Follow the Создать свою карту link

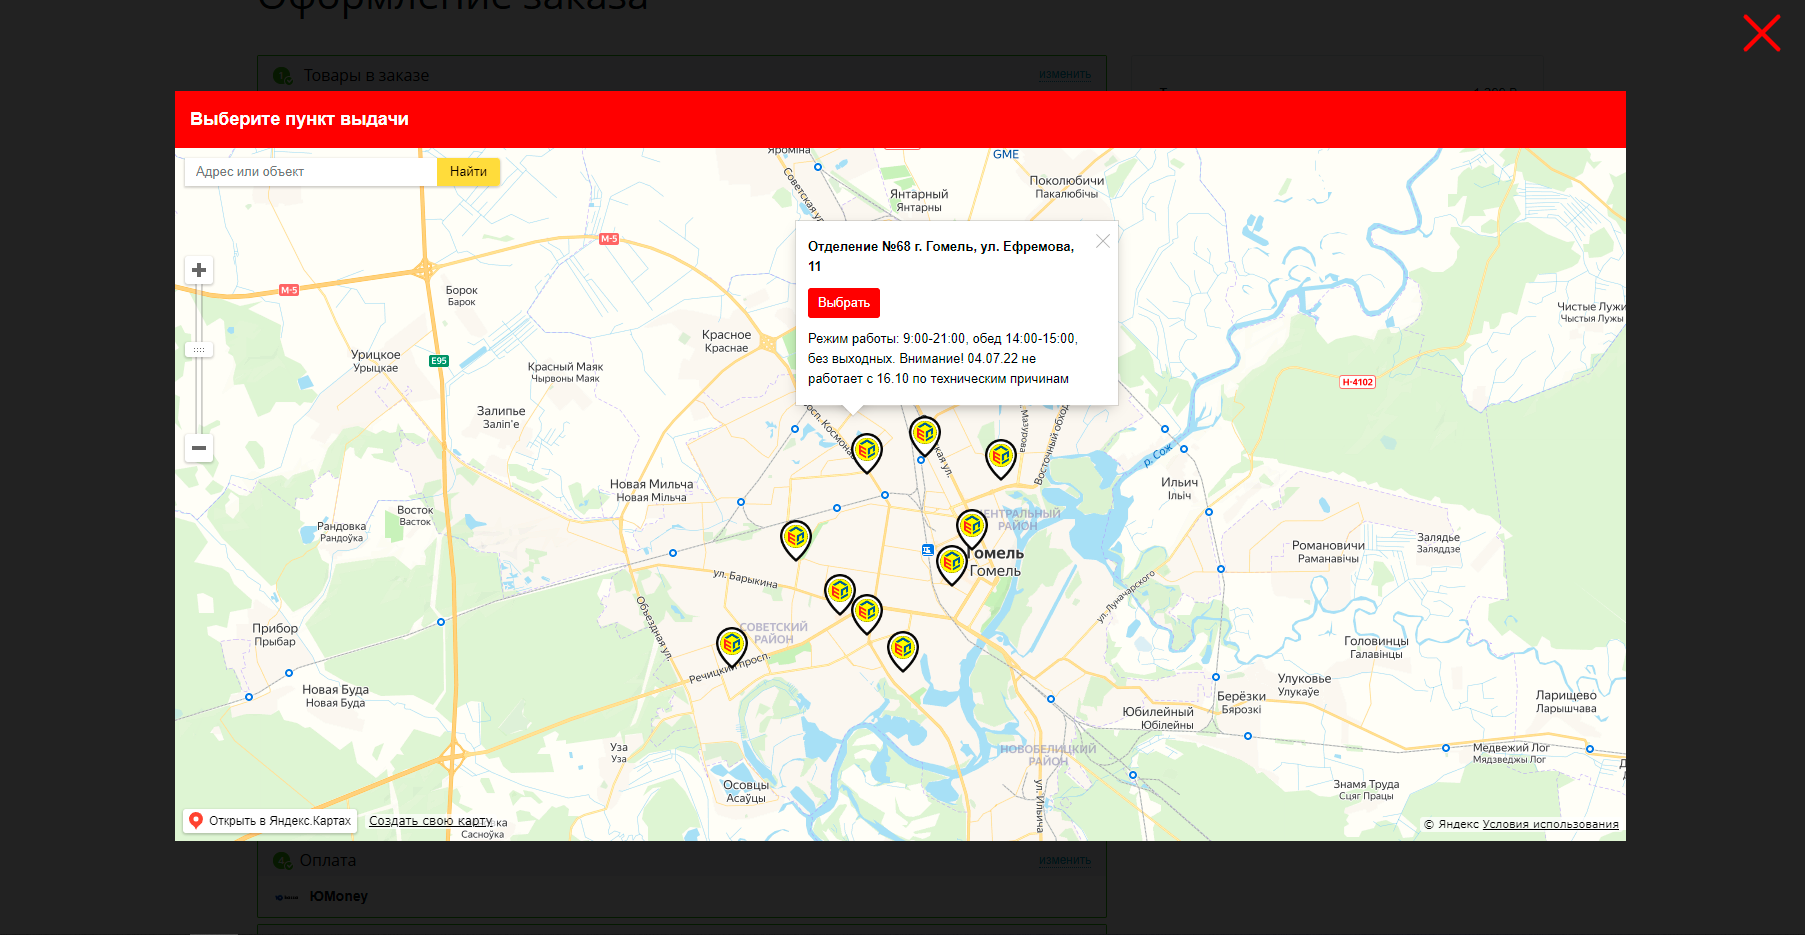point(430,821)
